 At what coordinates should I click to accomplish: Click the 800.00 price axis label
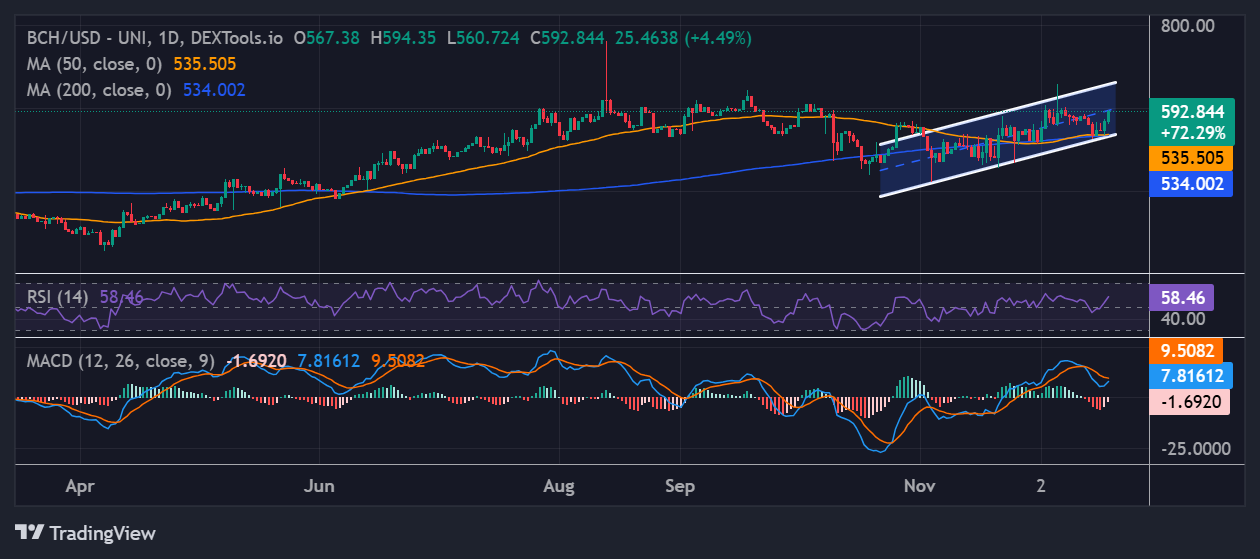(1188, 25)
